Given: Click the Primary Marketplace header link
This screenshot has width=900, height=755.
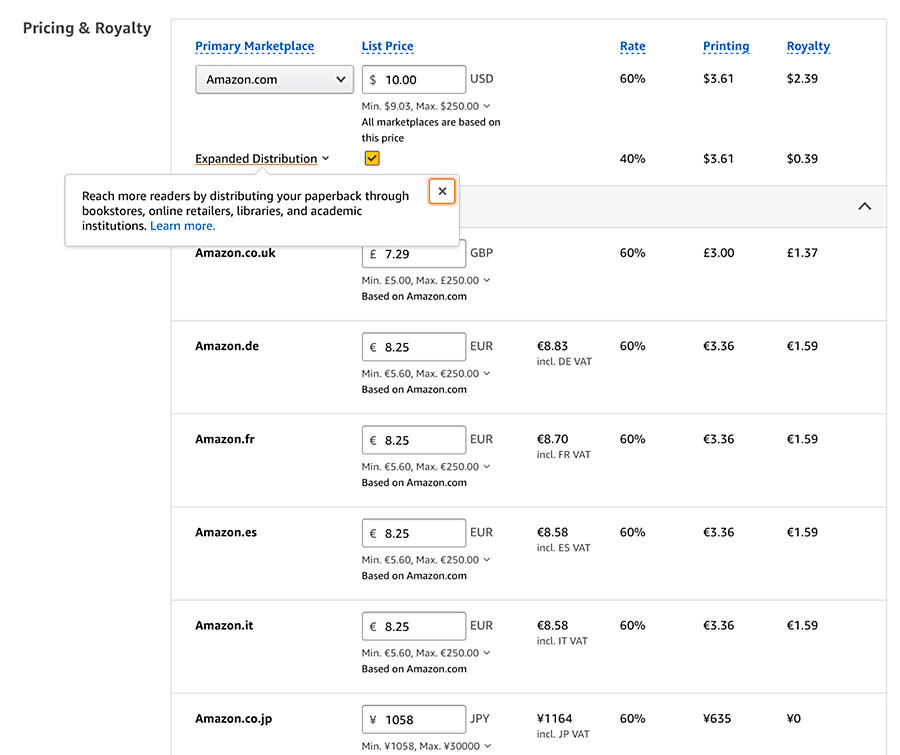Looking at the screenshot, I should coord(254,46).
